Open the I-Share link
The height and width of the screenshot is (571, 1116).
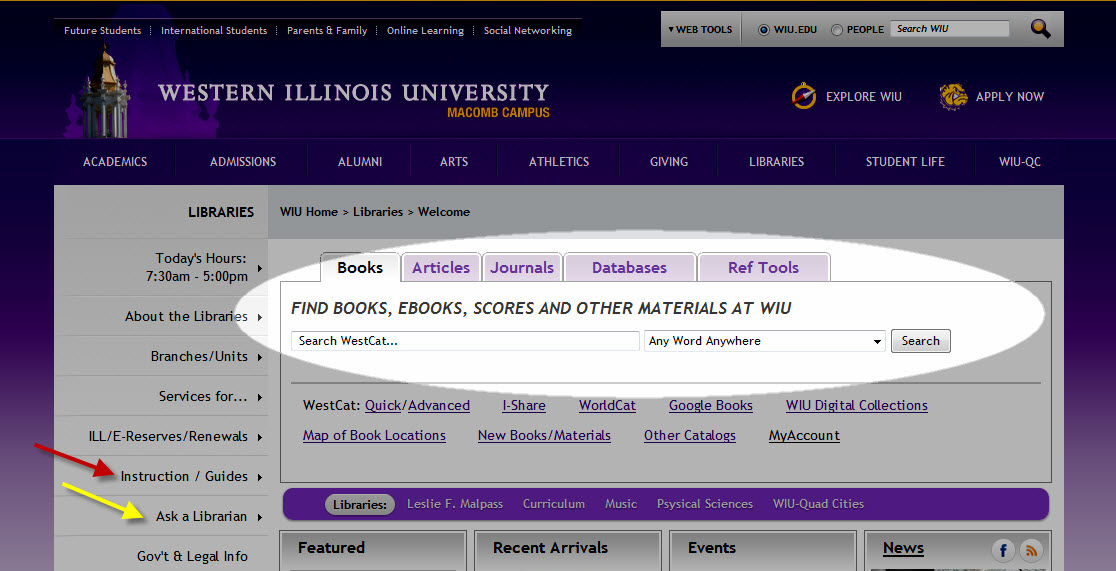pos(524,405)
